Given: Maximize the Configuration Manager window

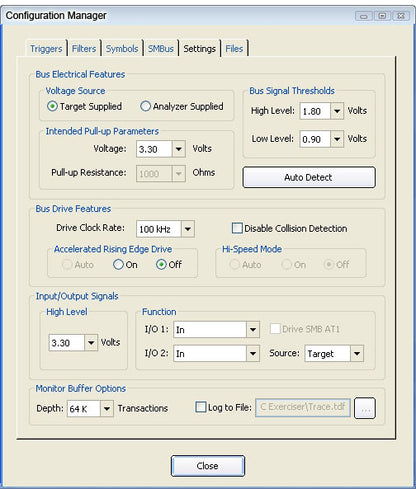Looking at the screenshot, I should 382,16.
